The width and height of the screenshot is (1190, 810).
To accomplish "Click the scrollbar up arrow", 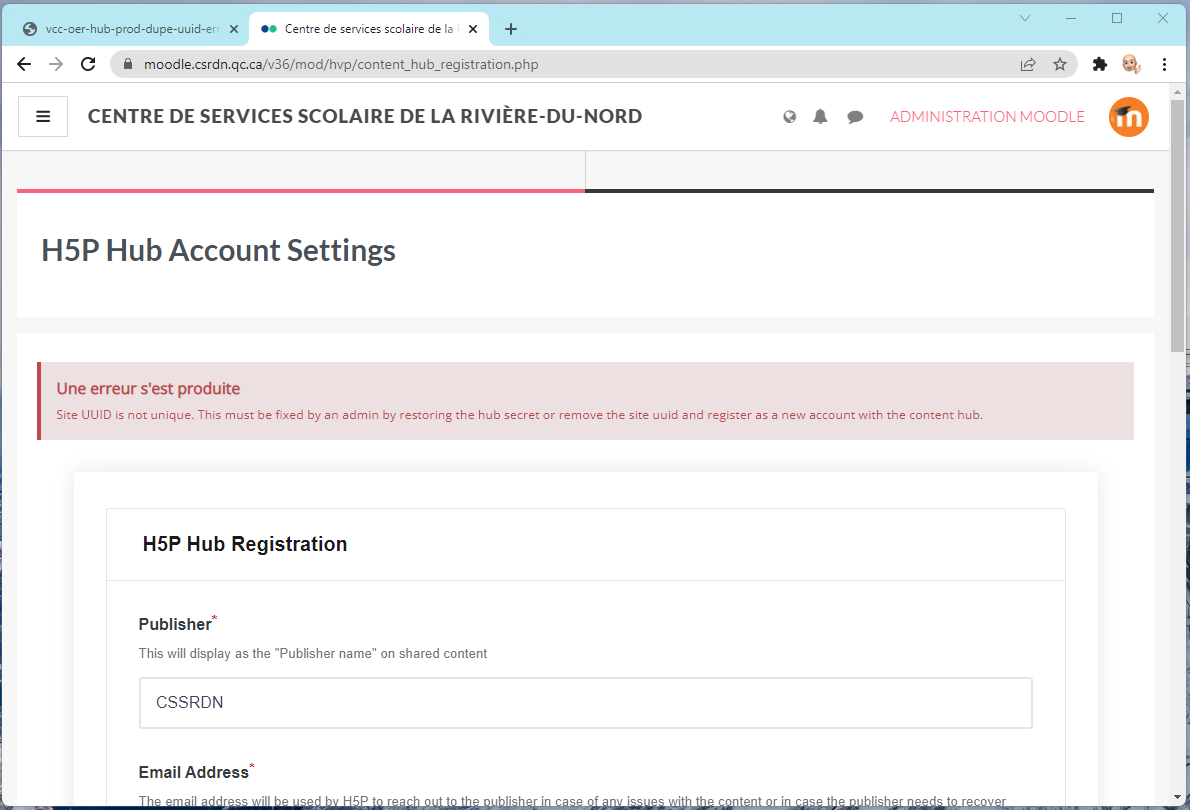I will click(x=1177, y=92).
